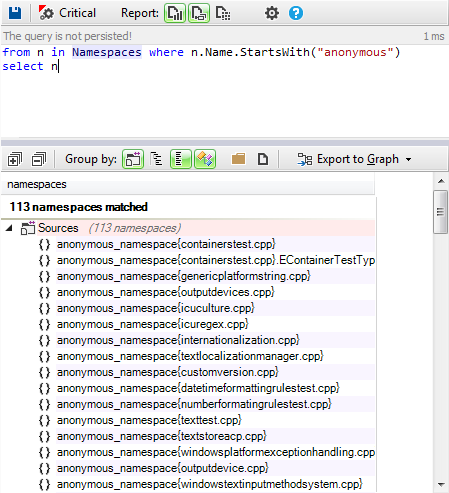The image size is (449, 493).
Task: Select anonymous_namespace{icuregex.cpp} entry
Action: 152,324
